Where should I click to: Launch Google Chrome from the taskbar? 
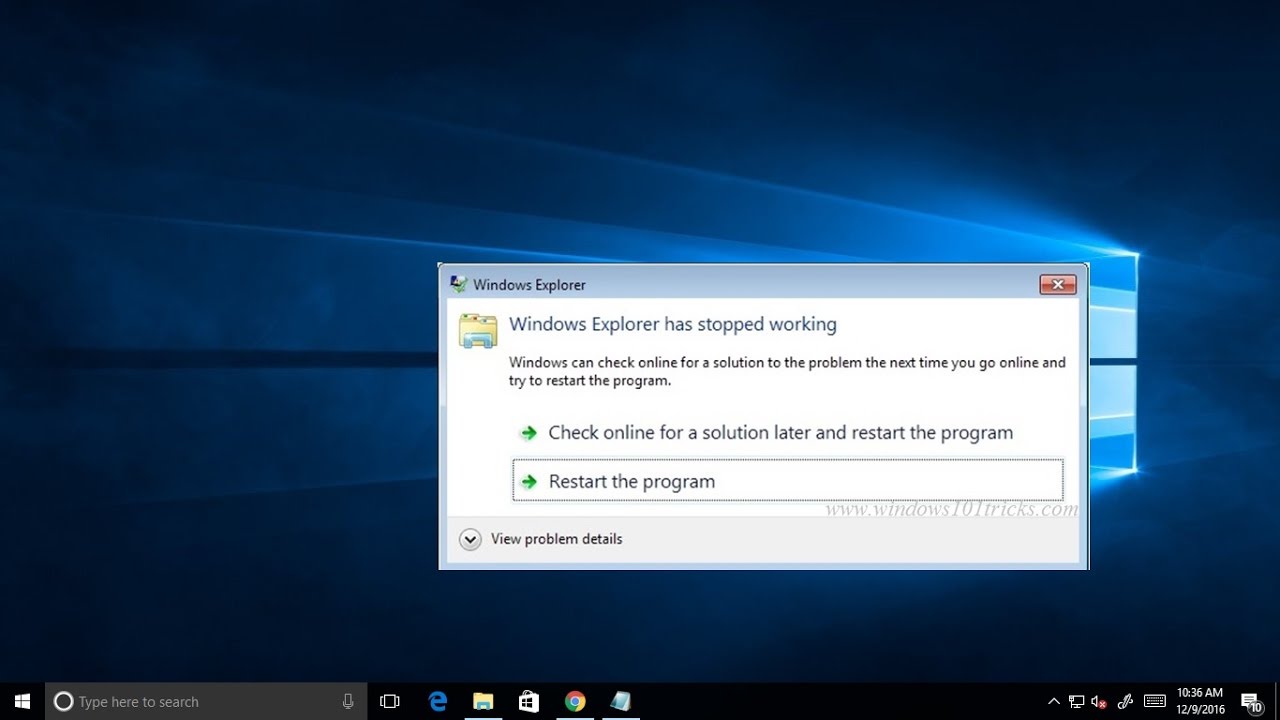point(575,701)
